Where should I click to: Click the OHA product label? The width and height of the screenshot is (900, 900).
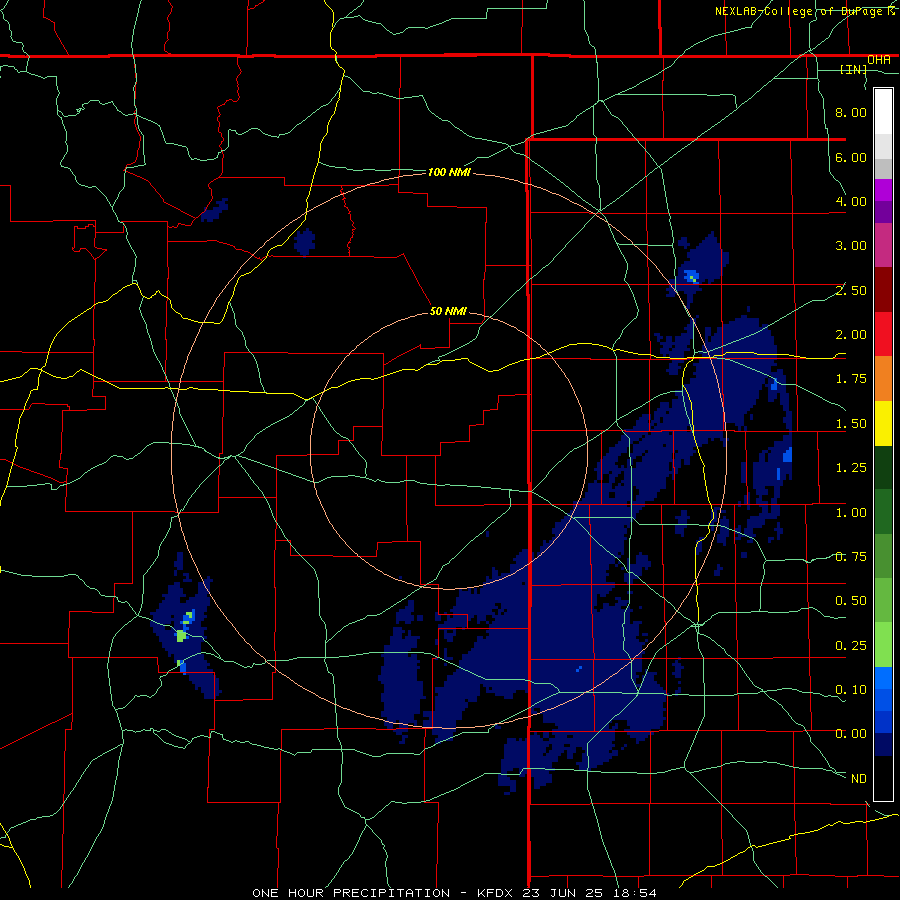(x=879, y=60)
